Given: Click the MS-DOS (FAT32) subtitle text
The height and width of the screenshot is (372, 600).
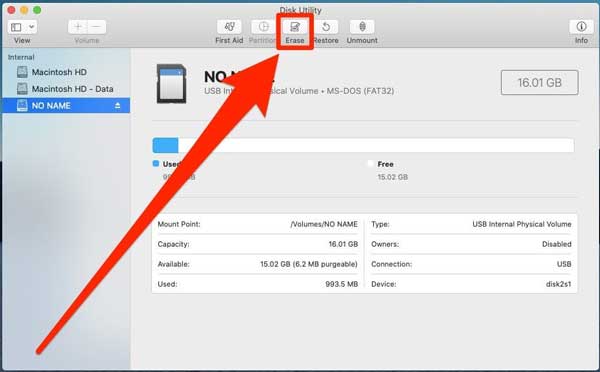Looking at the screenshot, I should (360, 91).
